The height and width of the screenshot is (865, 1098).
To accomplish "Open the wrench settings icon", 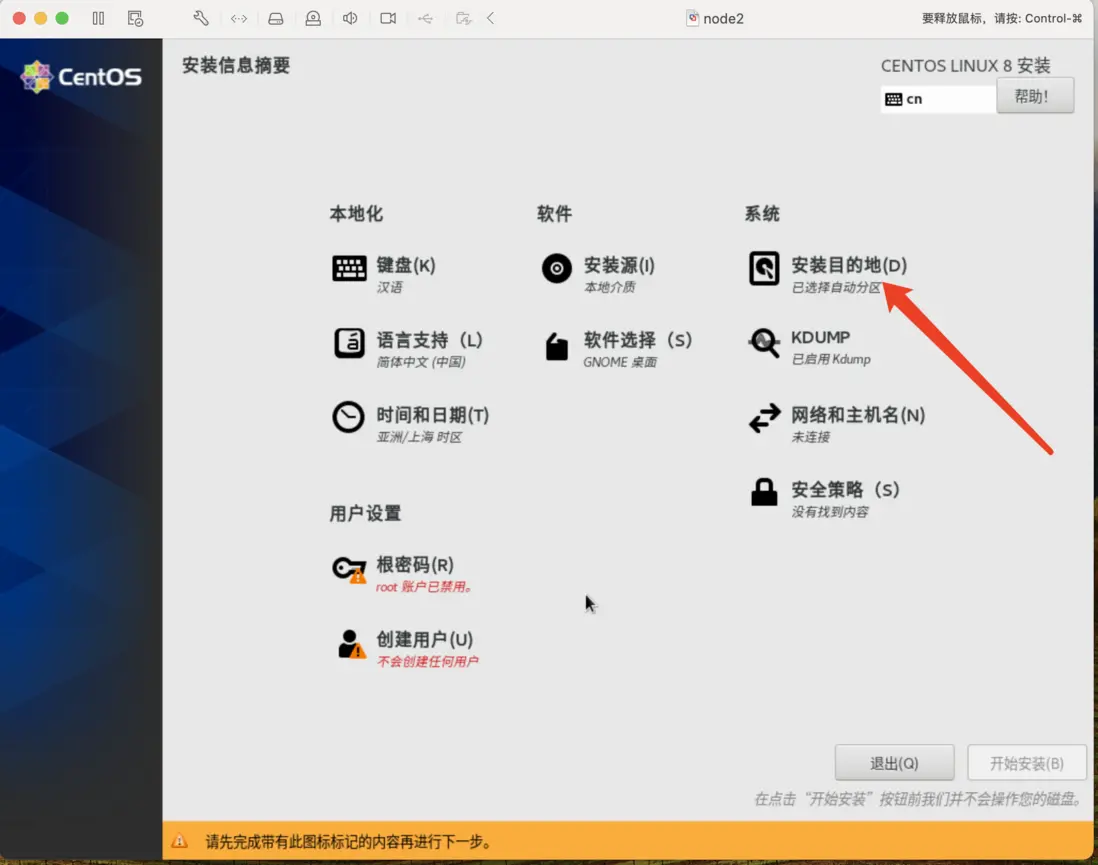I will [201, 18].
